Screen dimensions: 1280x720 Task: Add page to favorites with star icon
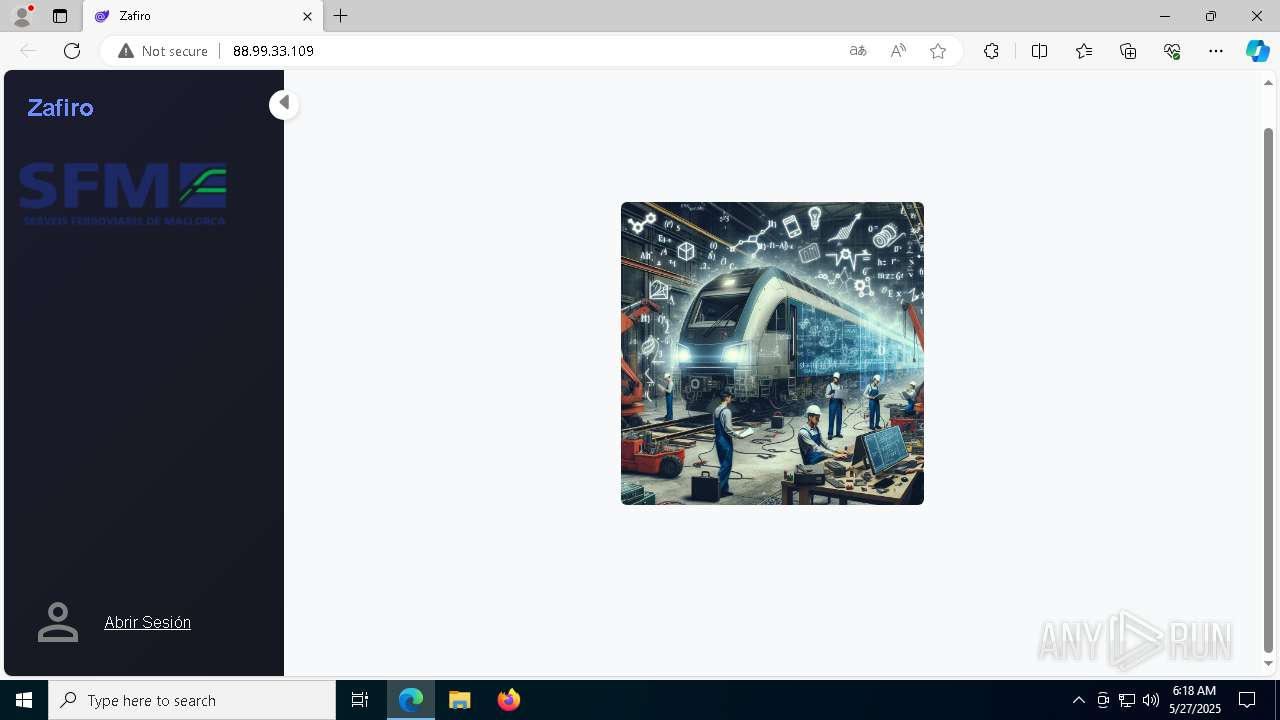coord(938,51)
